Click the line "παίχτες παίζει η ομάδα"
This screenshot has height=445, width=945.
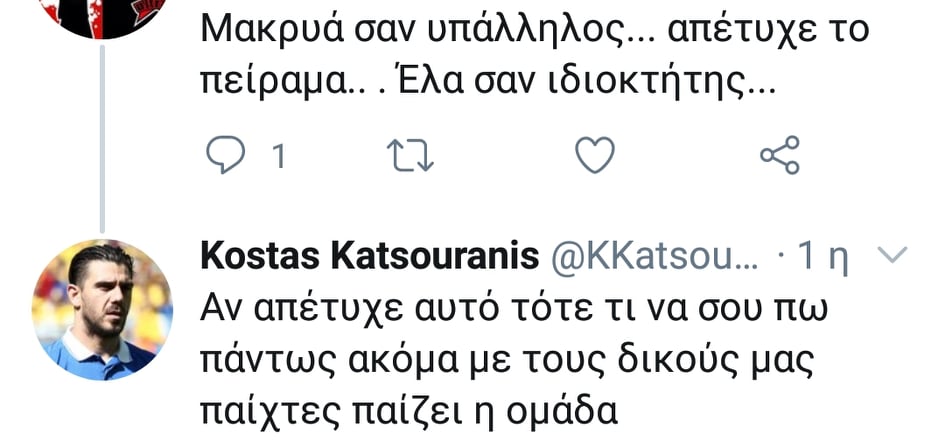point(410,411)
